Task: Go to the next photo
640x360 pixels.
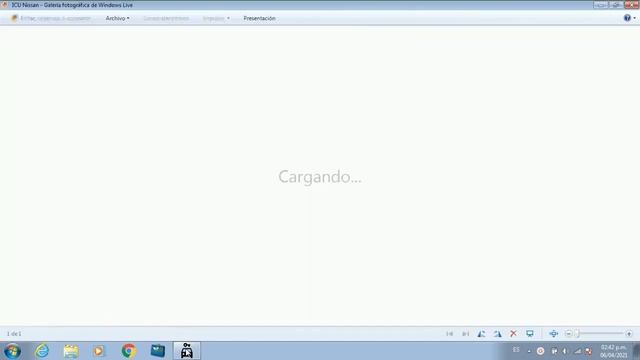Action: (465, 334)
